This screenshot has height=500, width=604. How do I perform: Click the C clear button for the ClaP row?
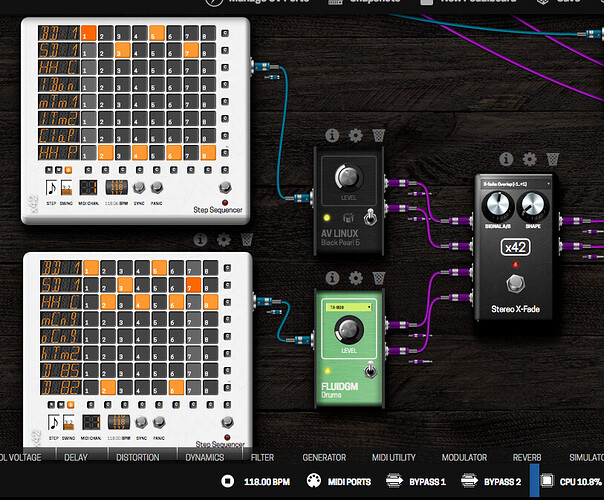pyautogui.click(x=225, y=136)
